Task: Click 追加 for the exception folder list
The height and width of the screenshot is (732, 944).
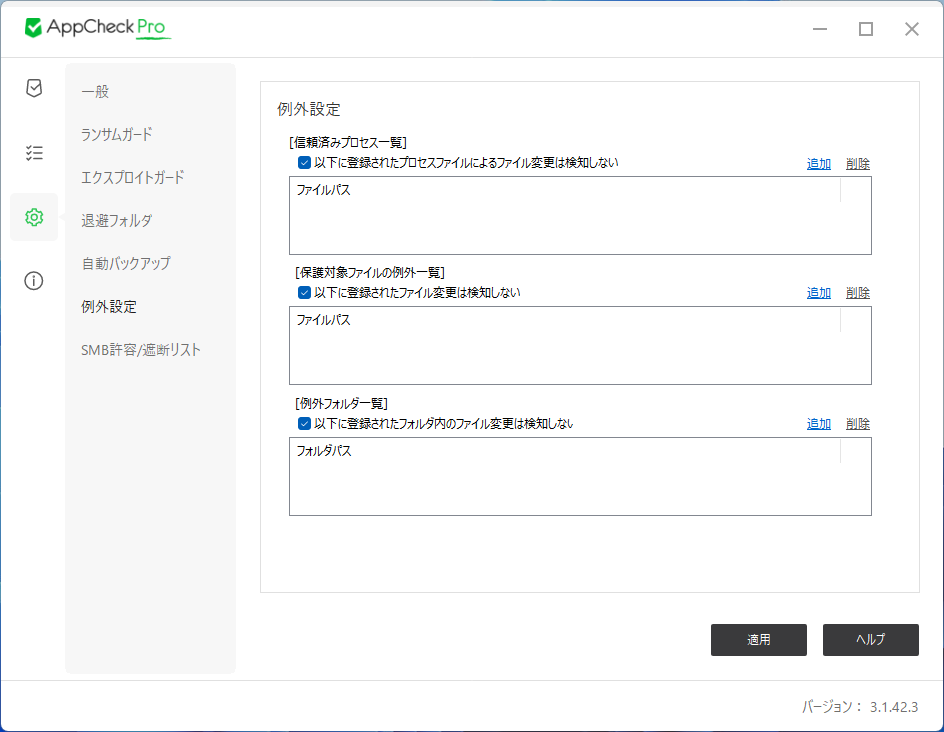Action: pos(817,423)
